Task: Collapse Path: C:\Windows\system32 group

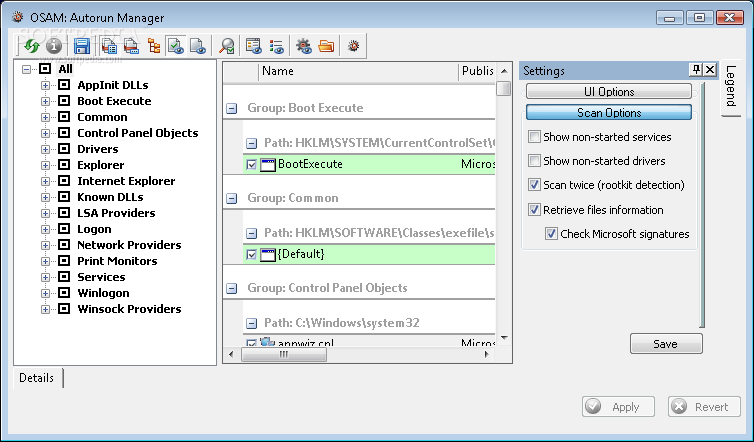Action: click(251, 323)
